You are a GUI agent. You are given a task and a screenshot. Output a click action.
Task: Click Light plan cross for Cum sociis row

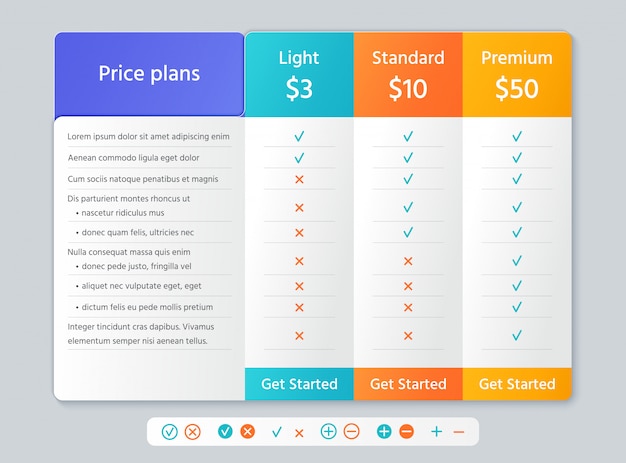299,180
